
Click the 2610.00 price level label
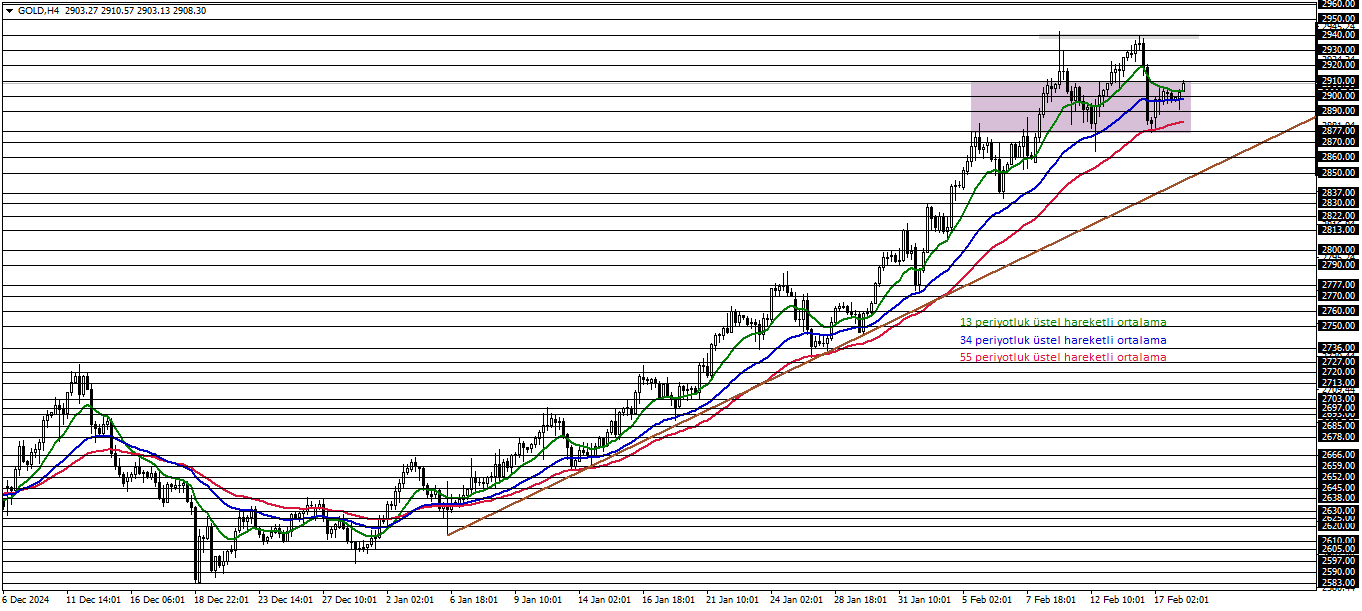point(1338,540)
